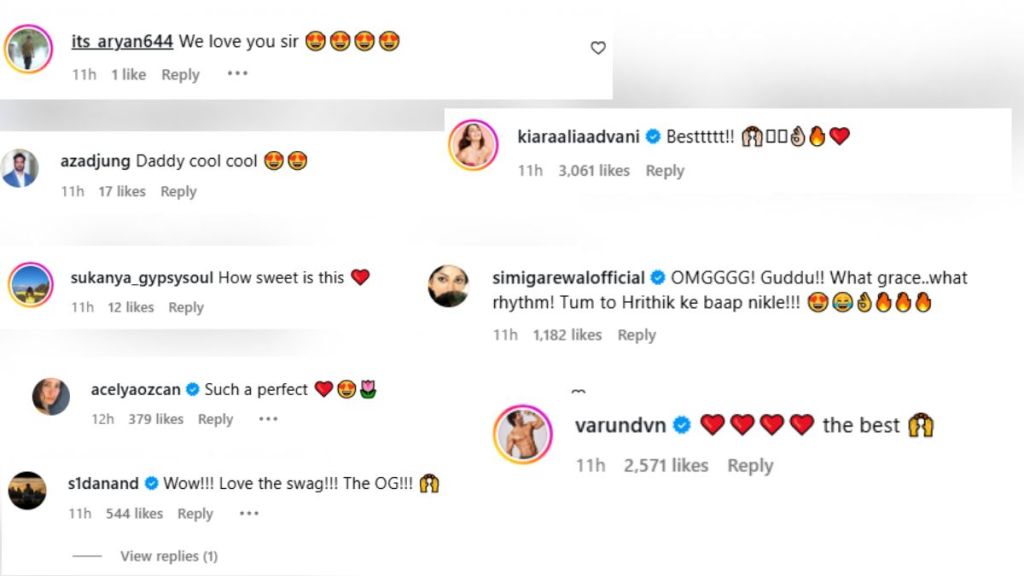Image resolution: width=1024 pixels, height=576 pixels.
Task: Open more options on its_aryan644 comment
Action: tap(237, 74)
